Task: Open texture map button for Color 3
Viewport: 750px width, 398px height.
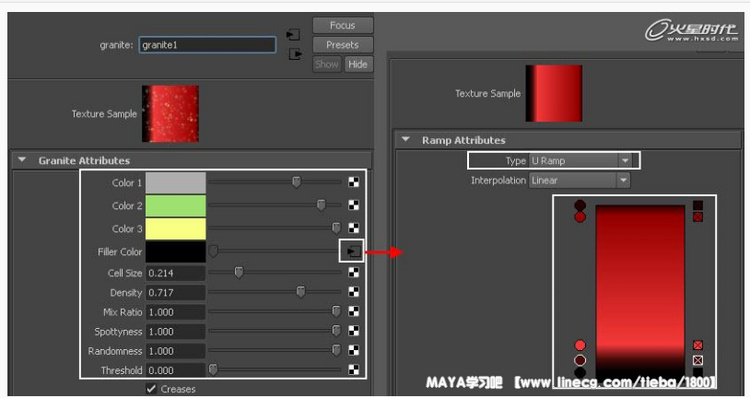Action: [353, 228]
